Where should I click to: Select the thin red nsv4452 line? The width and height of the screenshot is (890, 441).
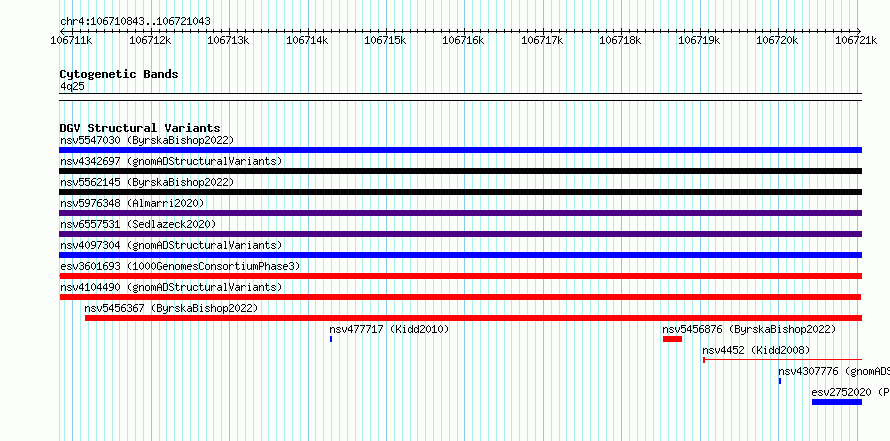click(782, 360)
